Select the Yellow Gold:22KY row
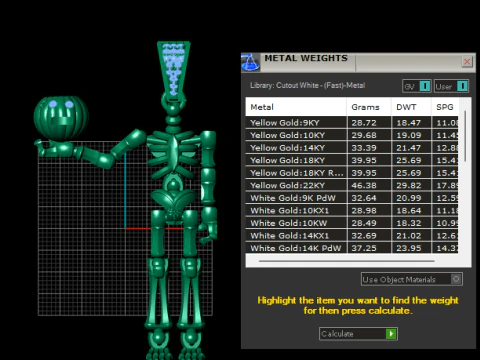The height and width of the screenshot is (360, 480). tap(352, 185)
